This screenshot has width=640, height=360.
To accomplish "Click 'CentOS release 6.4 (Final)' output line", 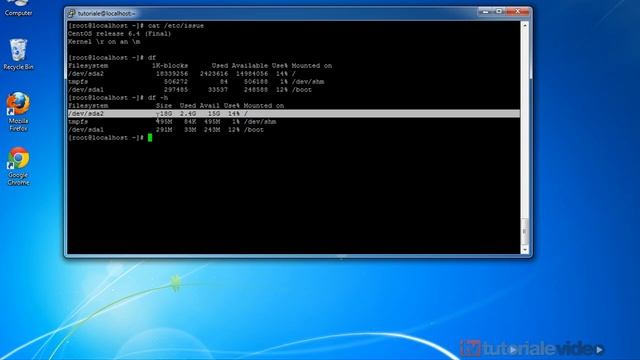I will pyautogui.click(x=120, y=34).
